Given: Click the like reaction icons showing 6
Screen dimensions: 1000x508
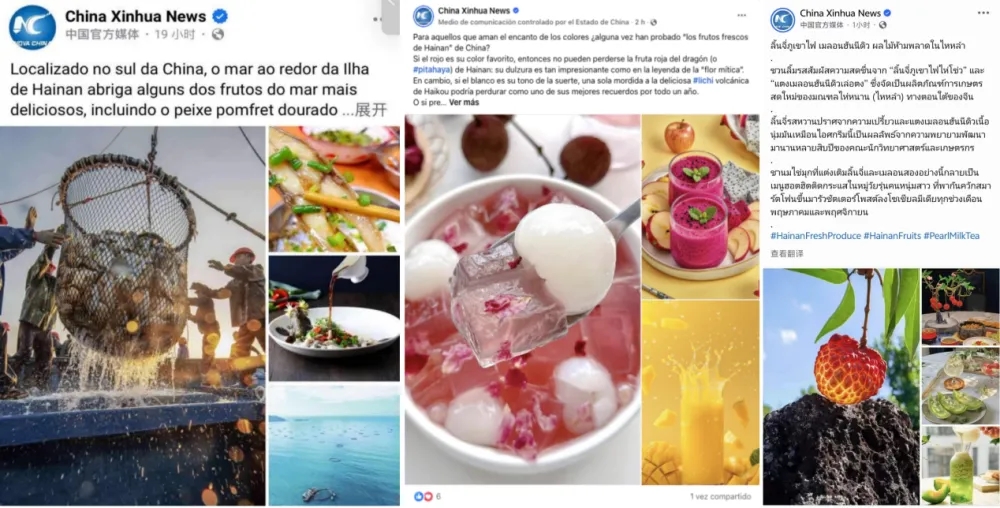Looking at the screenshot, I should (423, 496).
